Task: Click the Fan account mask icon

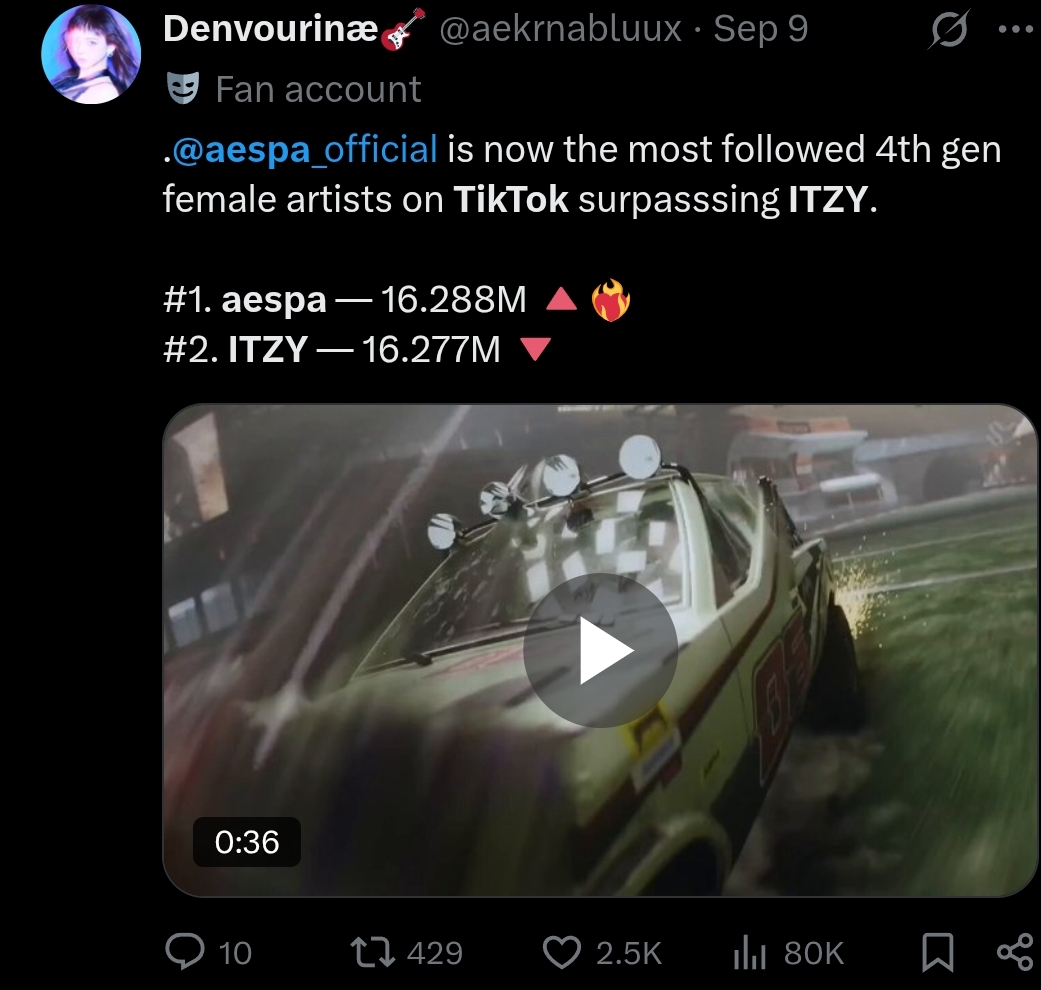Action: [183, 88]
